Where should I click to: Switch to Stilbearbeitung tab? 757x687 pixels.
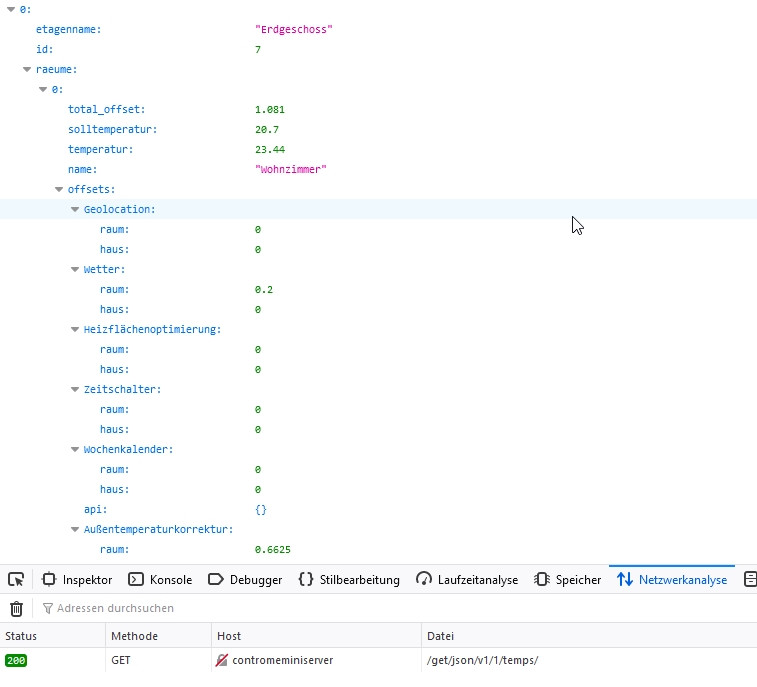[349, 579]
